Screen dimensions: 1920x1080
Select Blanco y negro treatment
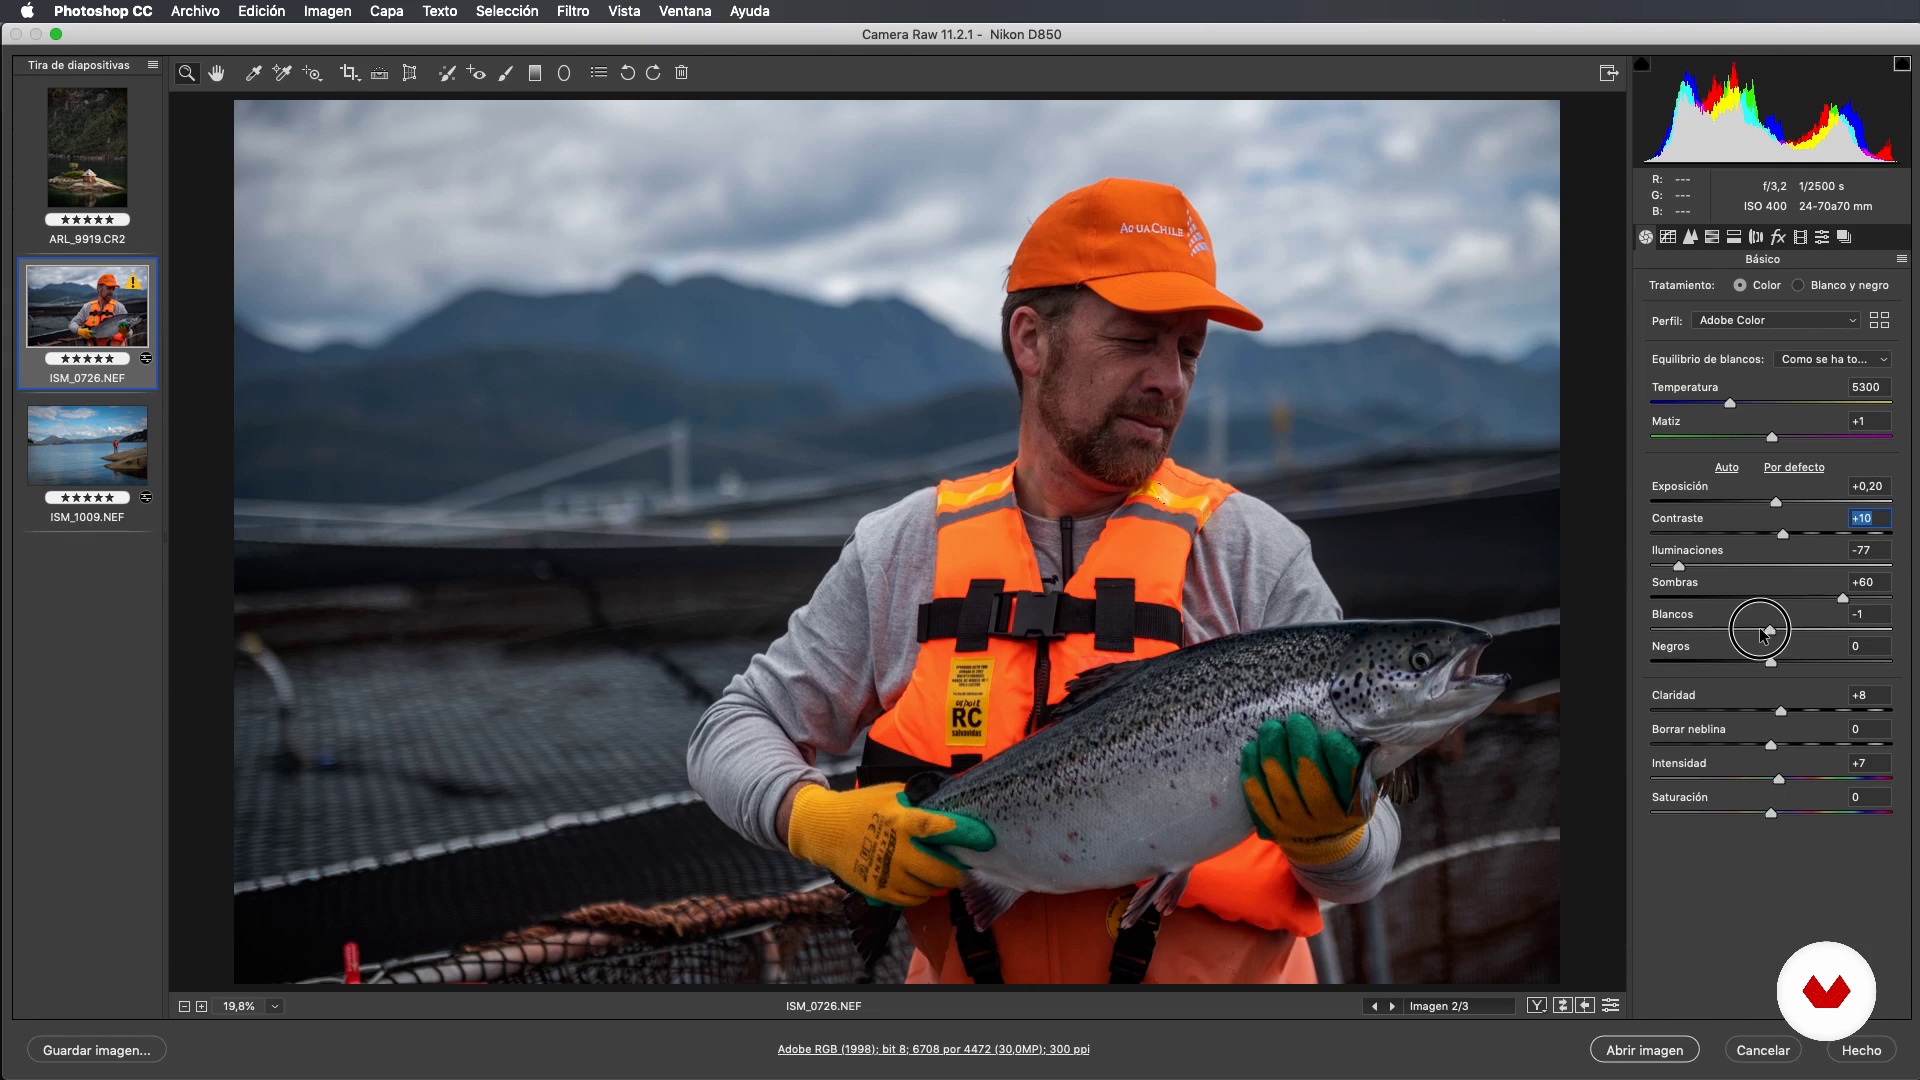(x=1798, y=285)
